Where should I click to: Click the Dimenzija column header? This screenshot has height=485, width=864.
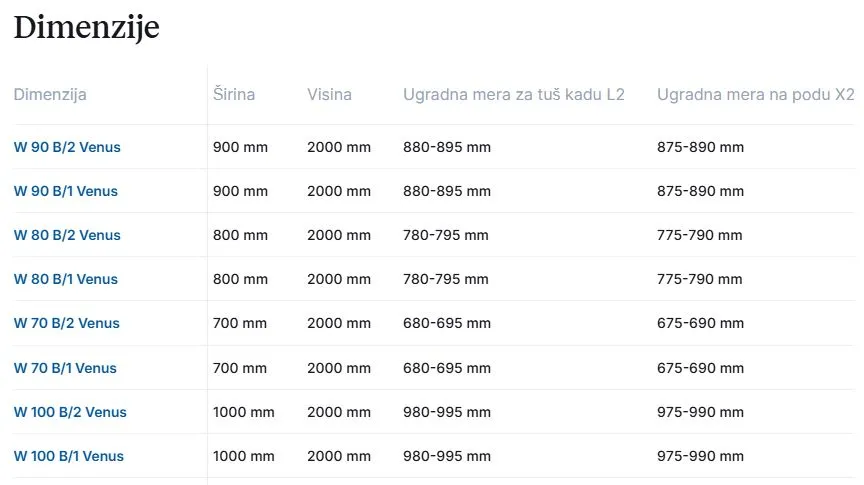click(50, 95)
